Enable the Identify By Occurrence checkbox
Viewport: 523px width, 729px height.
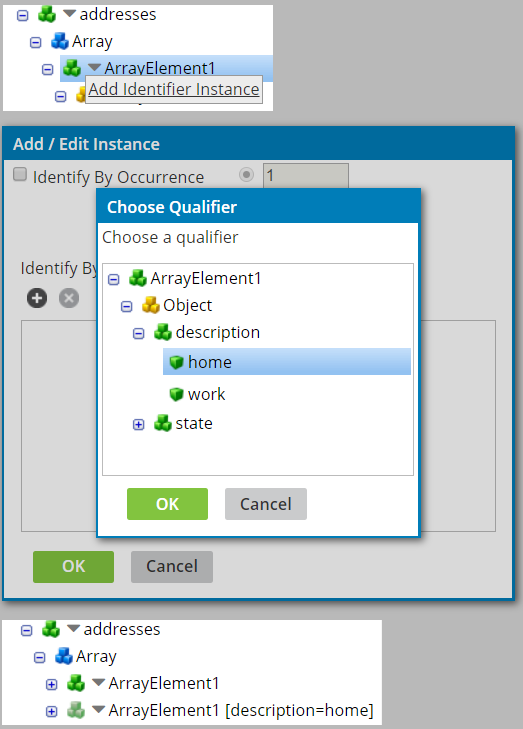tap(20, 174)
